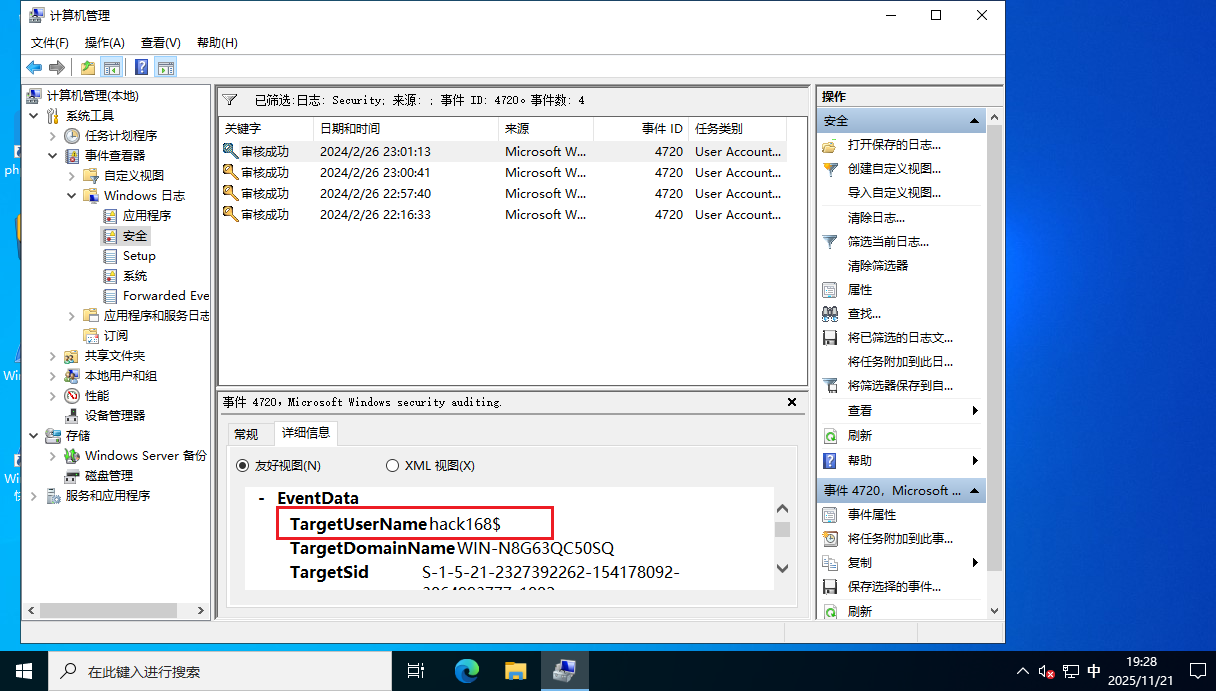Click 筛选当前日志 action

(888, 241)
